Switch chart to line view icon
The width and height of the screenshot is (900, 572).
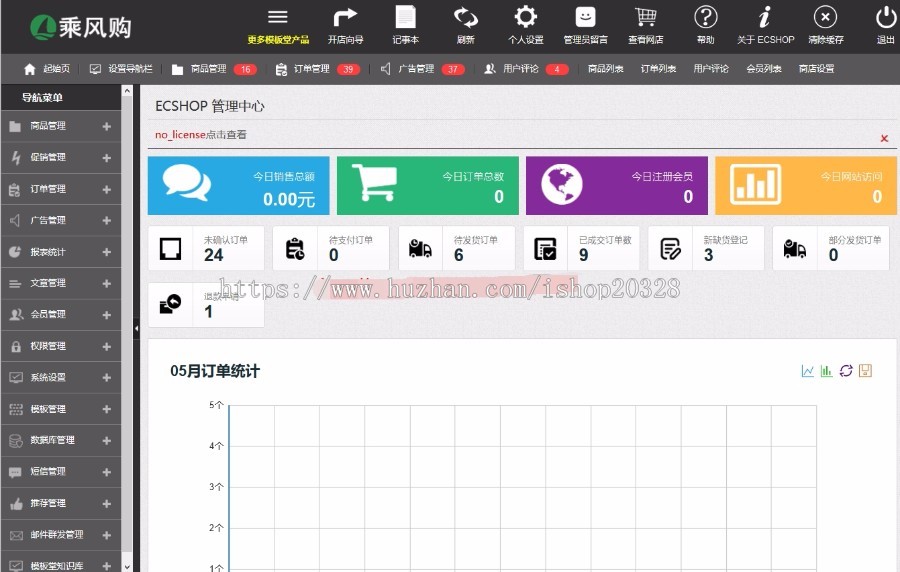[x=808, y=371]
